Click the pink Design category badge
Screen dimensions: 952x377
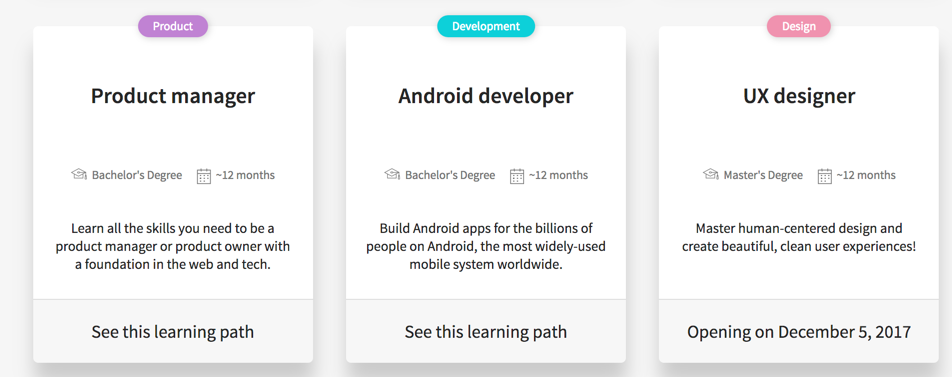pyautogui.click(x=798, y=26)
